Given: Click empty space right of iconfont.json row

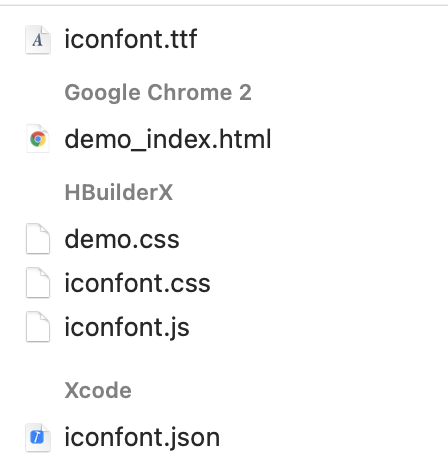Looking at the screenshot, I should 333,438.
